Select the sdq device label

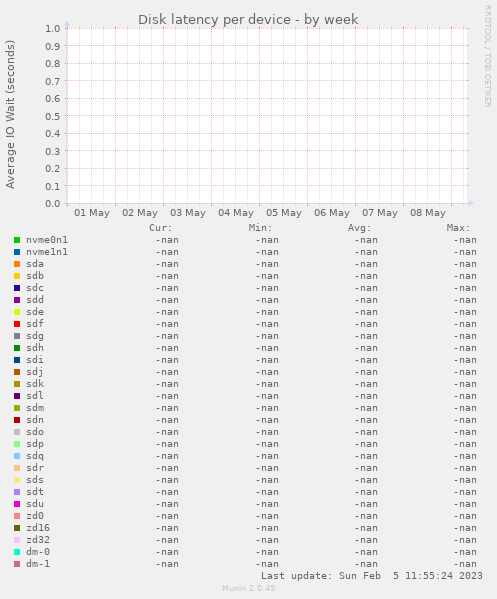[35, 456]
